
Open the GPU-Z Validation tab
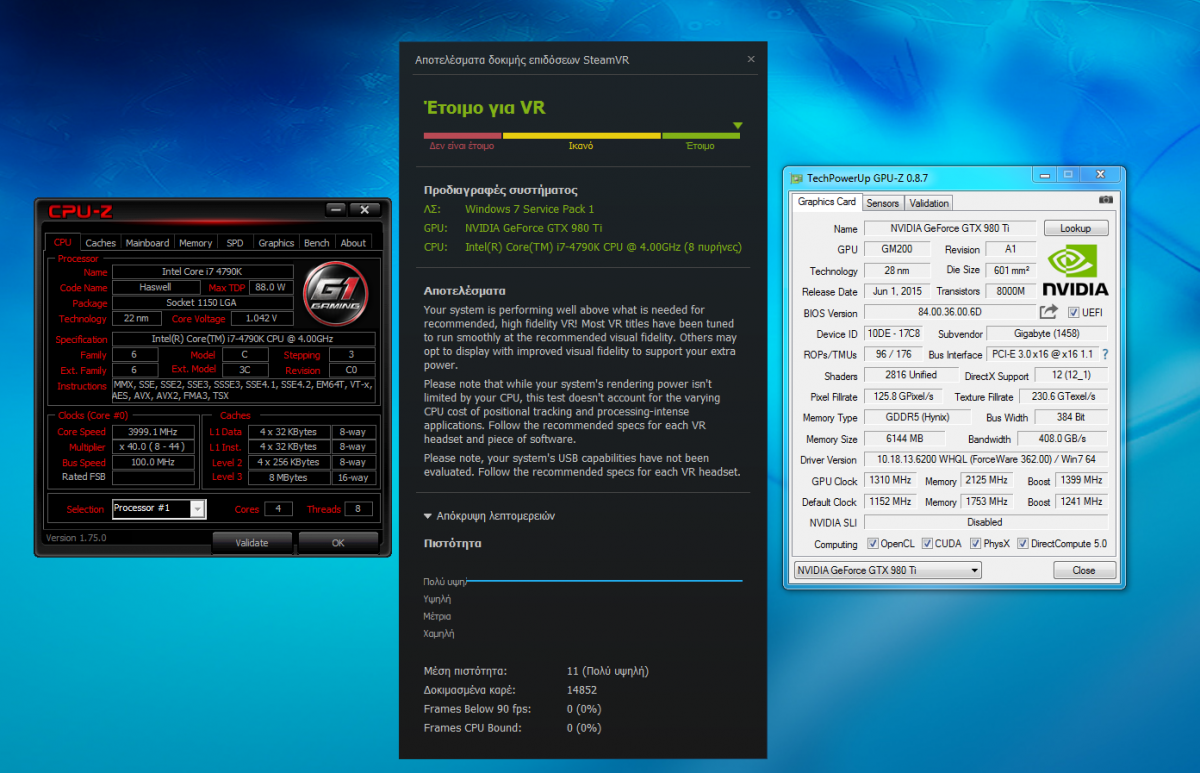tap(929, 203)
